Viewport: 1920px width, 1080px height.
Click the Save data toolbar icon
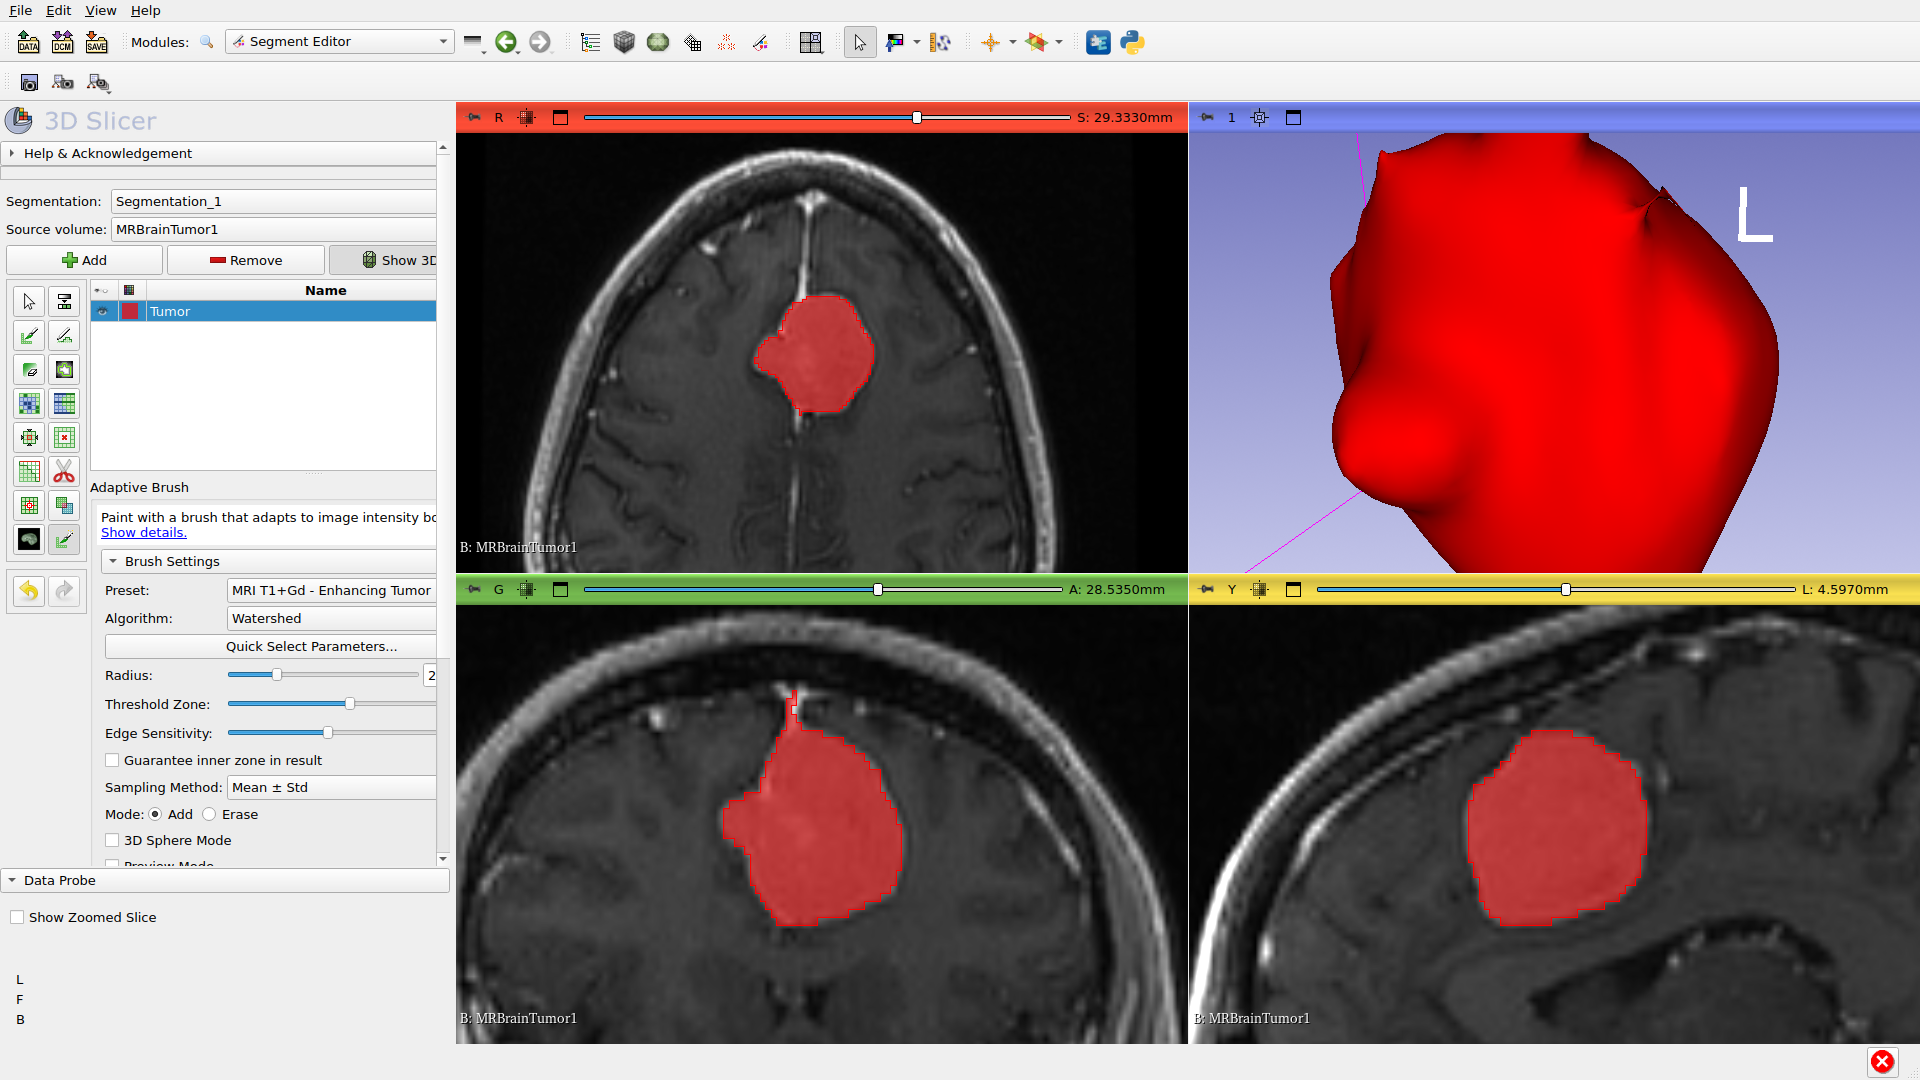pyautogui.click(x=96, y=42)
